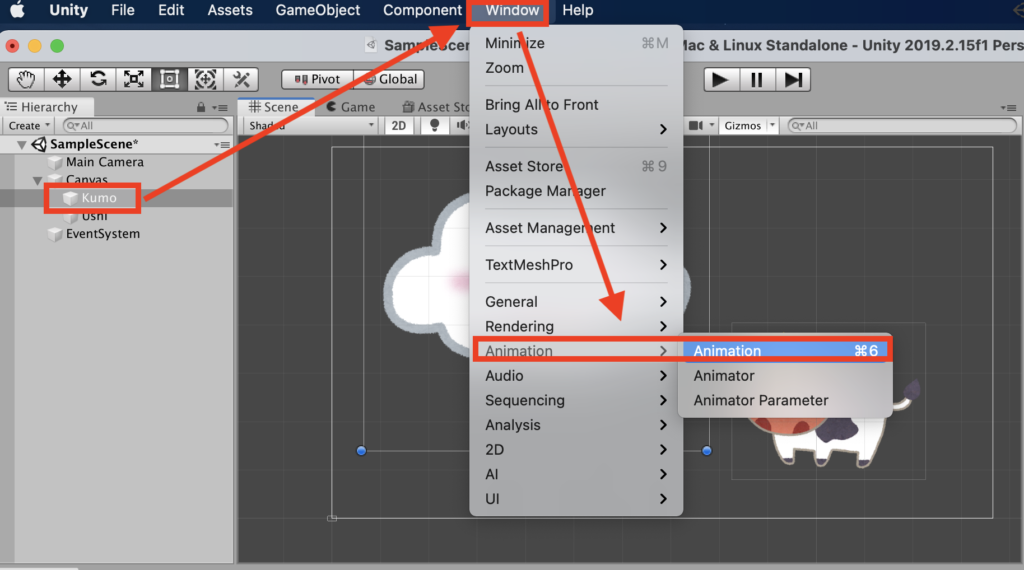1024x570 pixels.
Task: Pause the game playback
Action: [x=756, y=80]
